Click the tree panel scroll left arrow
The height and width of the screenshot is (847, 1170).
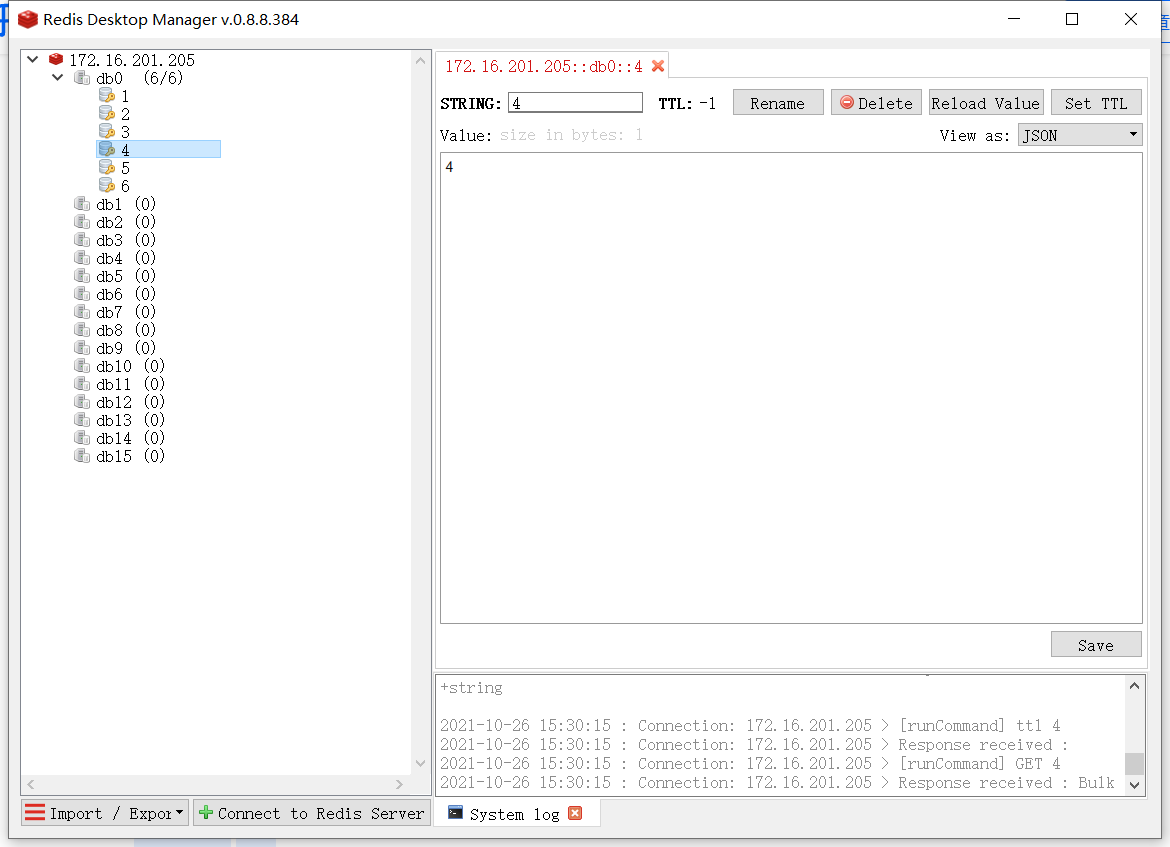31,784
